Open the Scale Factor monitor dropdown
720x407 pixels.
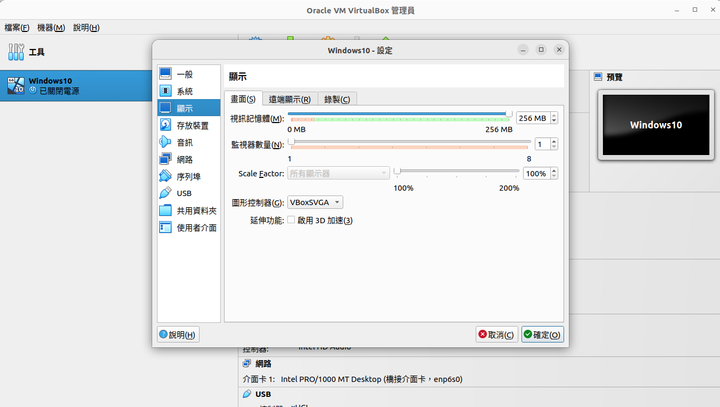click(338, 173)
